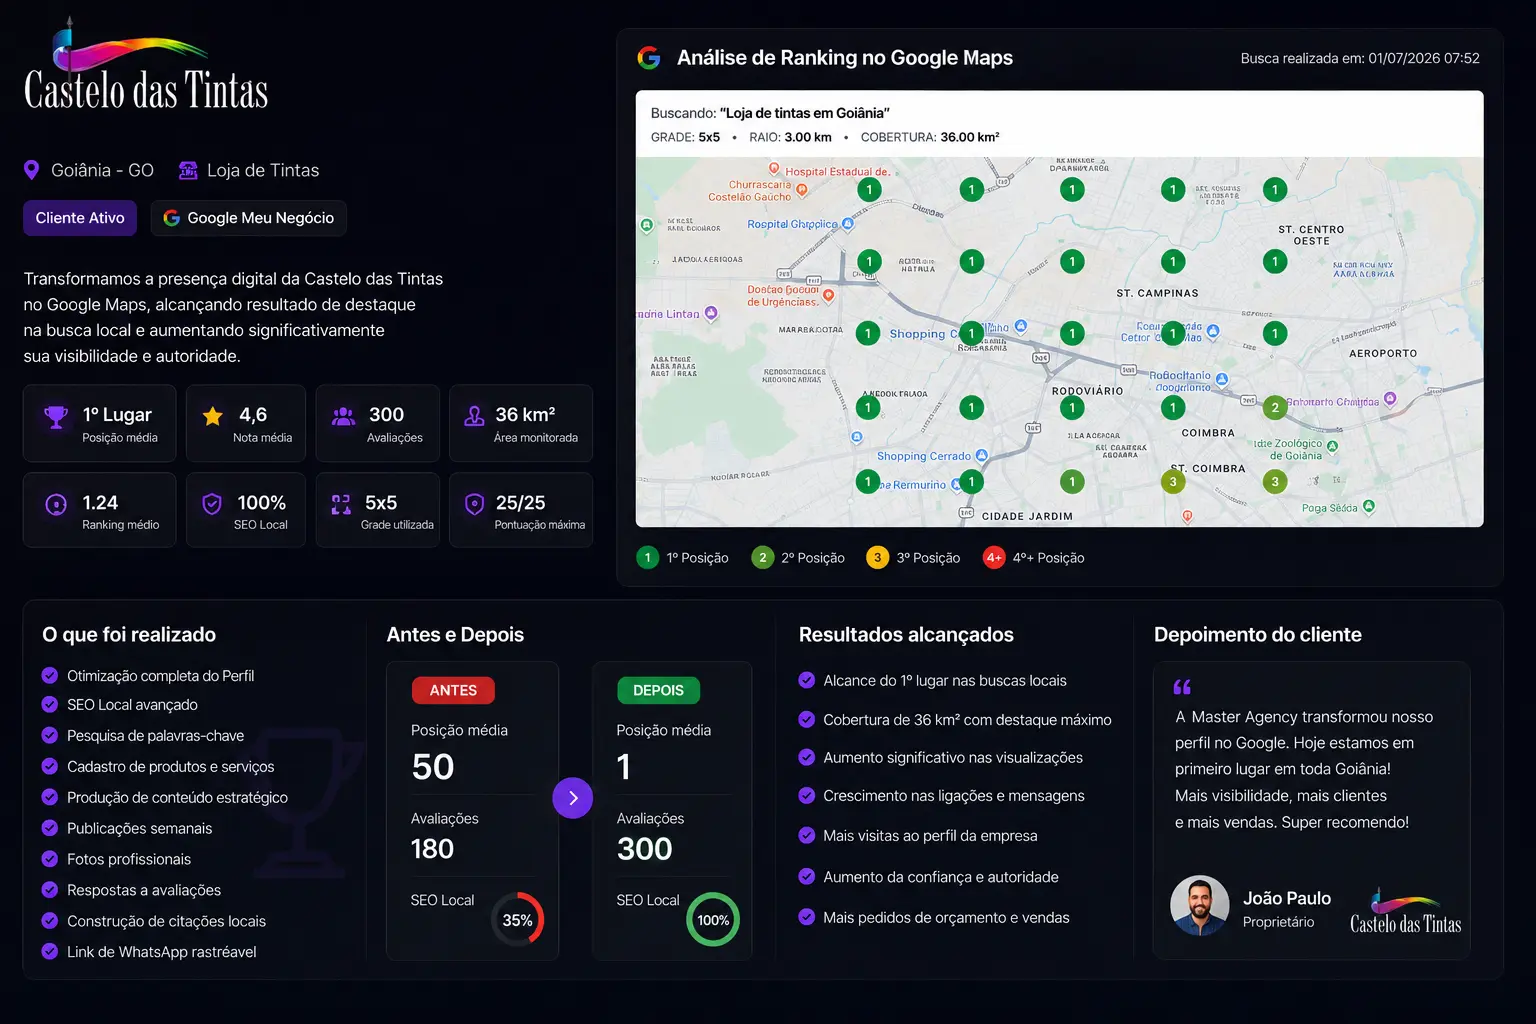Click the trophy icon beside 1º Lugar
Image resolution: width=1536 pixels, height=1024 pixels.
[56, 416]
